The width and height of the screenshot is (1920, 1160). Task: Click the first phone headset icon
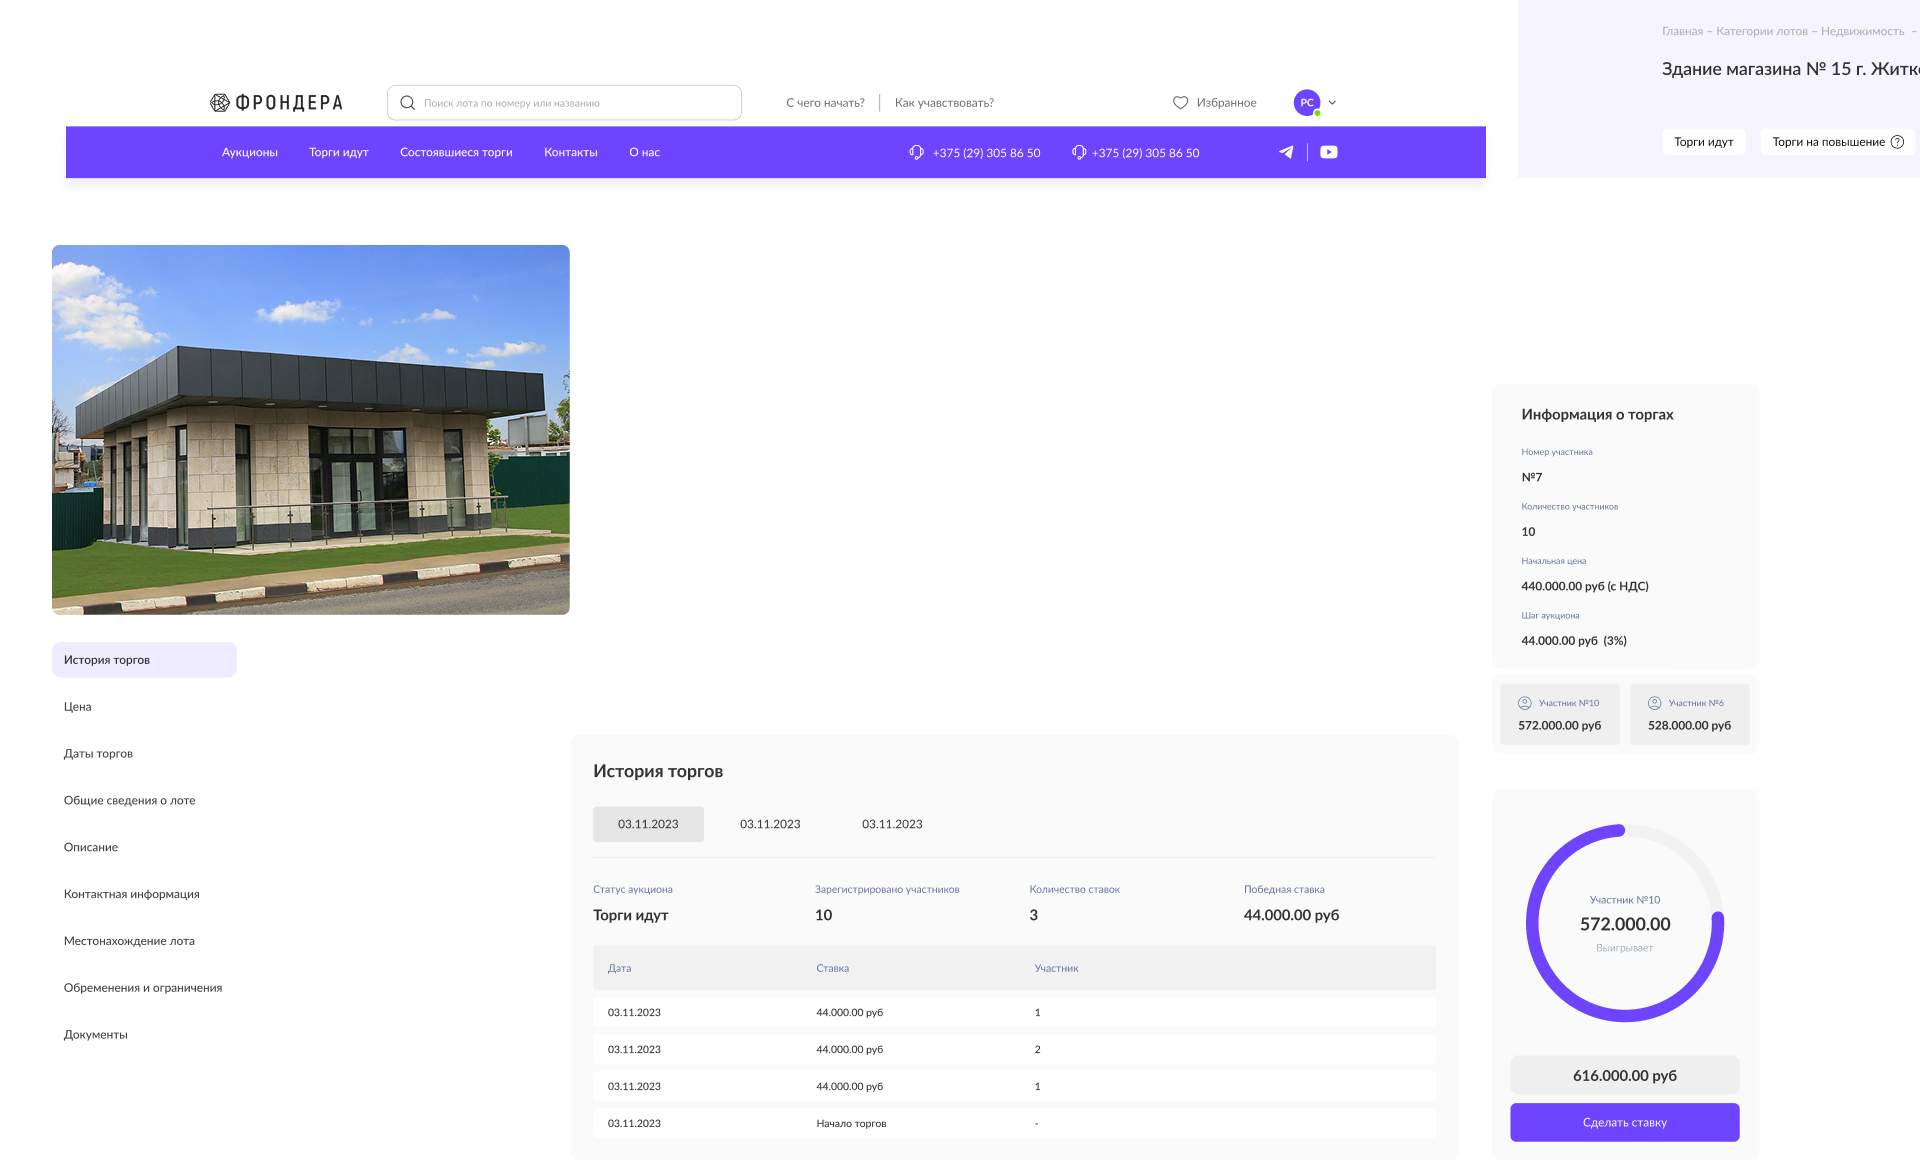click(x=916, y=152)
